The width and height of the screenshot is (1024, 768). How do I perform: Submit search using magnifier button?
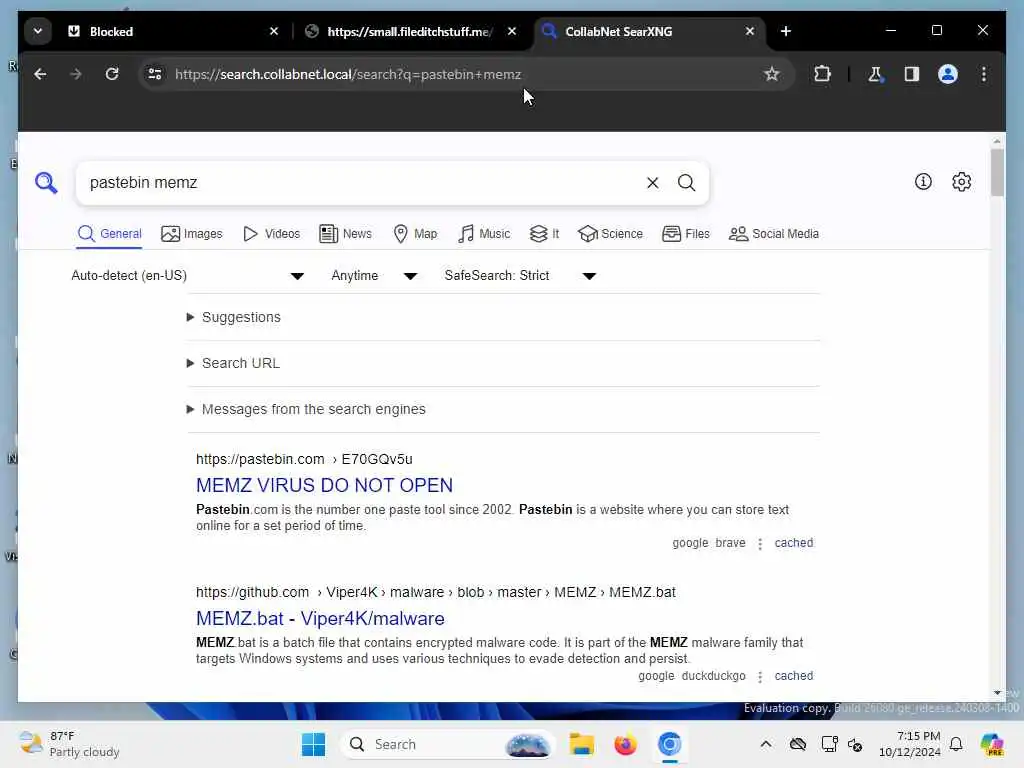click(686, 183)
